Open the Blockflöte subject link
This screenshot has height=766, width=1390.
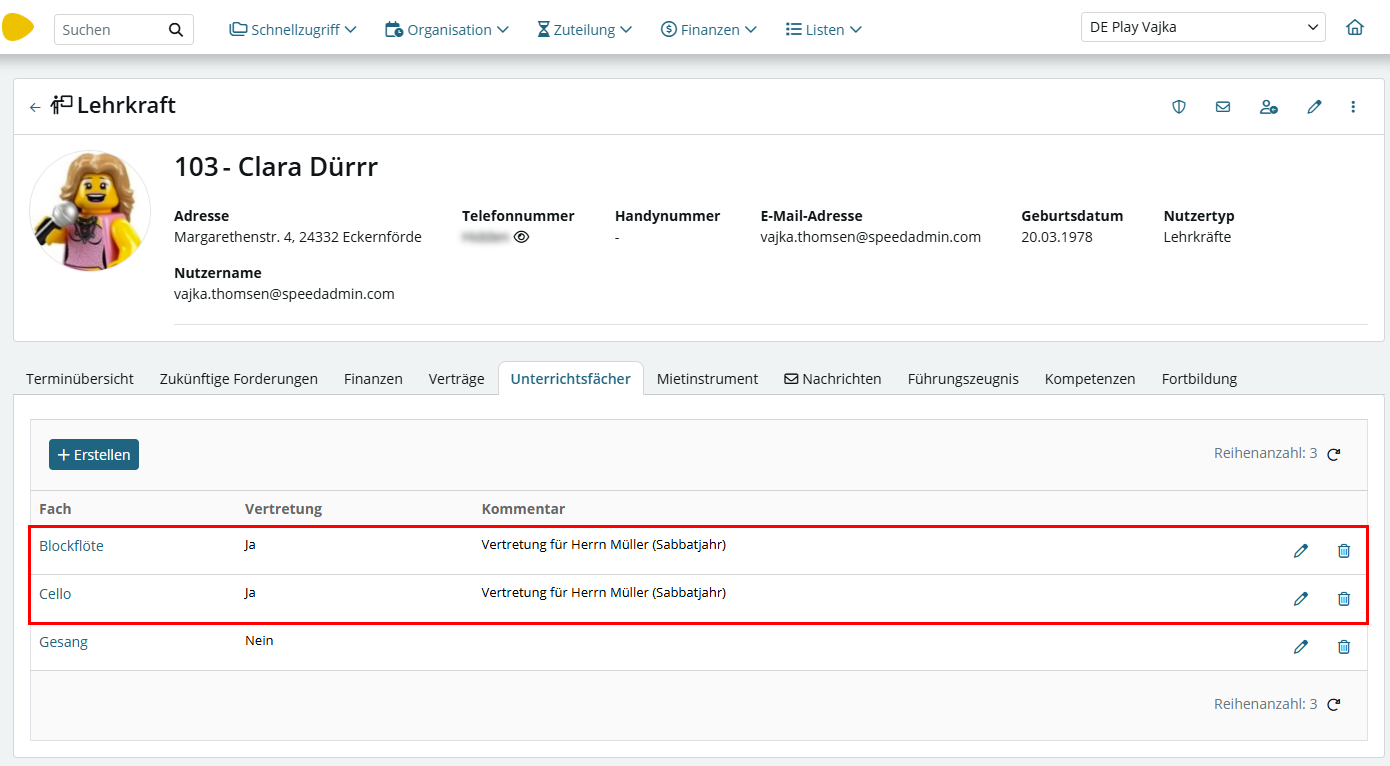[x=71, y=546]
